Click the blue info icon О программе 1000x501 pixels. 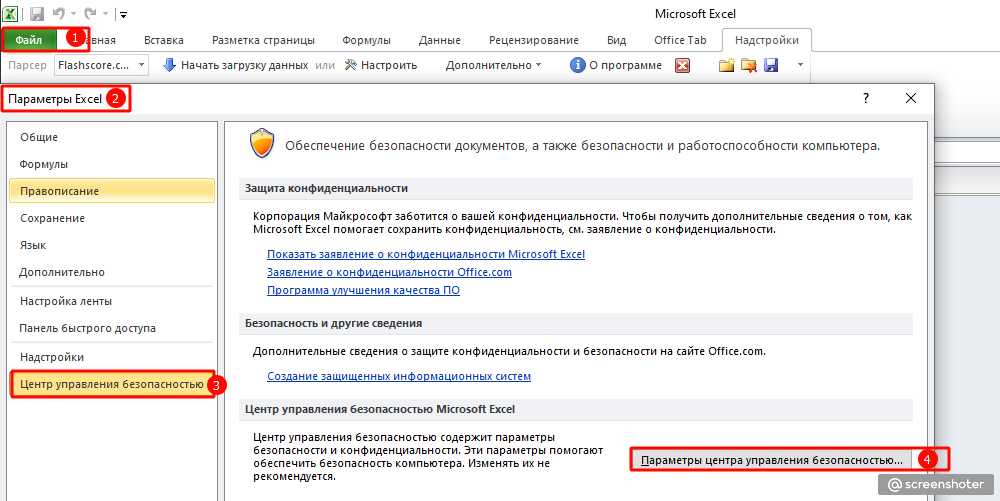(x=578, y=65)
